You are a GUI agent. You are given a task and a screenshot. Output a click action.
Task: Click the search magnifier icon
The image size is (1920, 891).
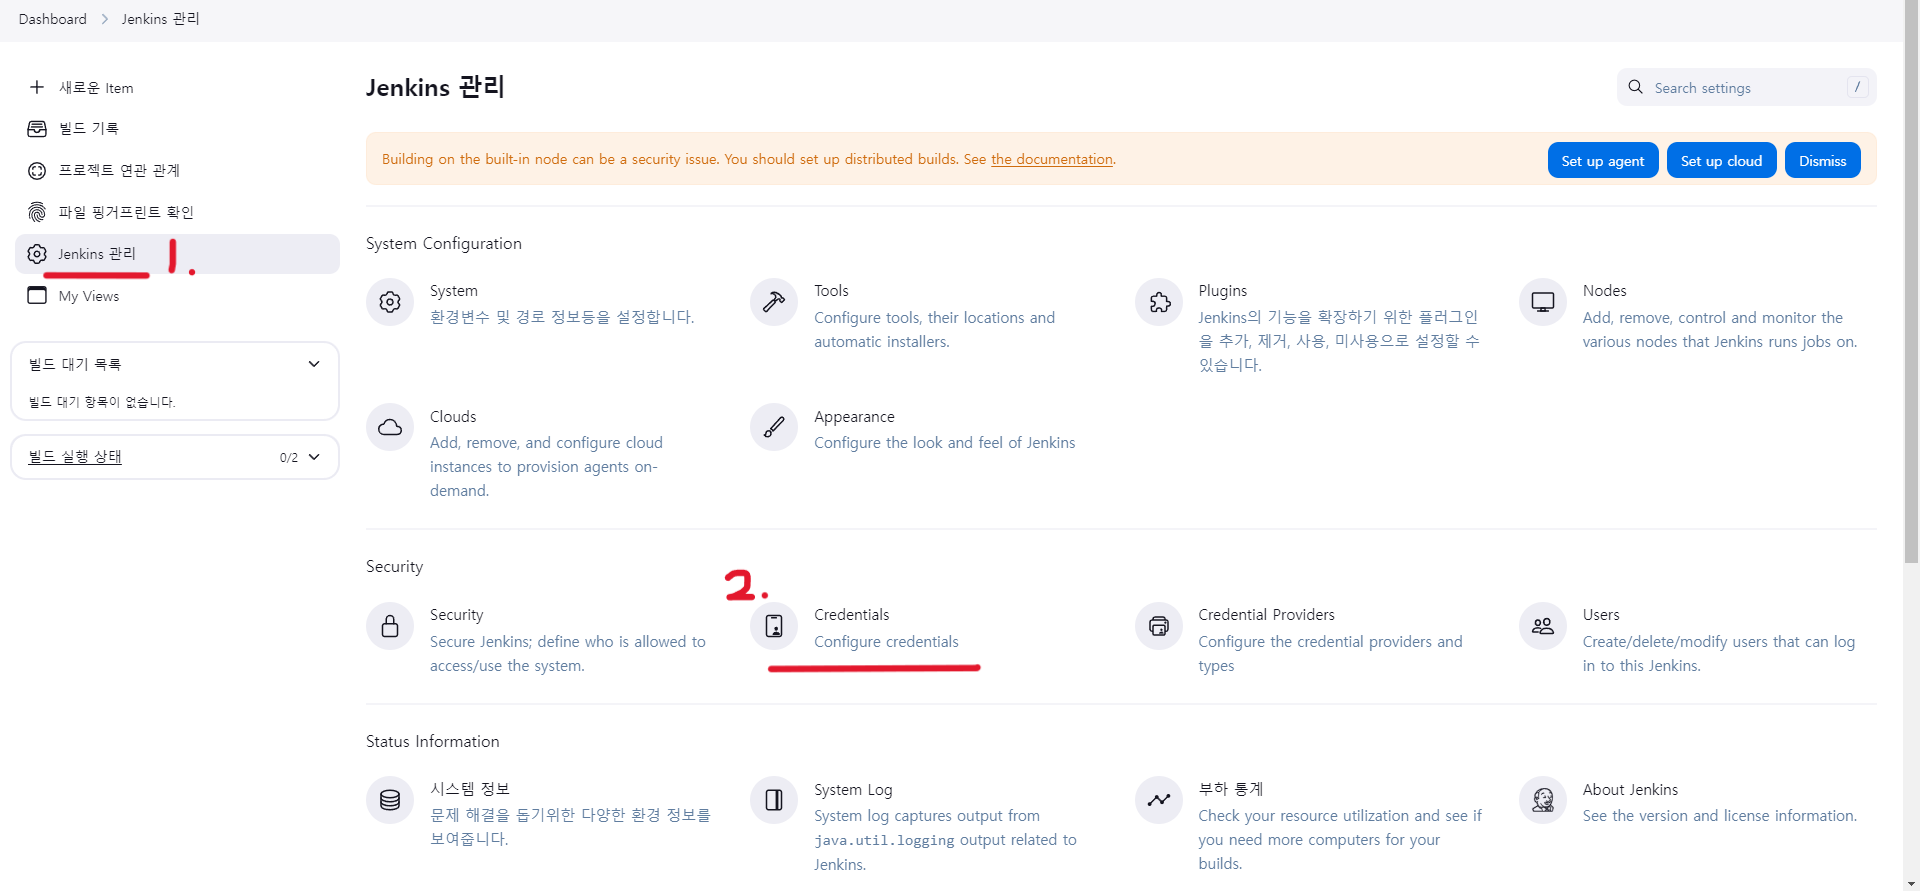1636,87
